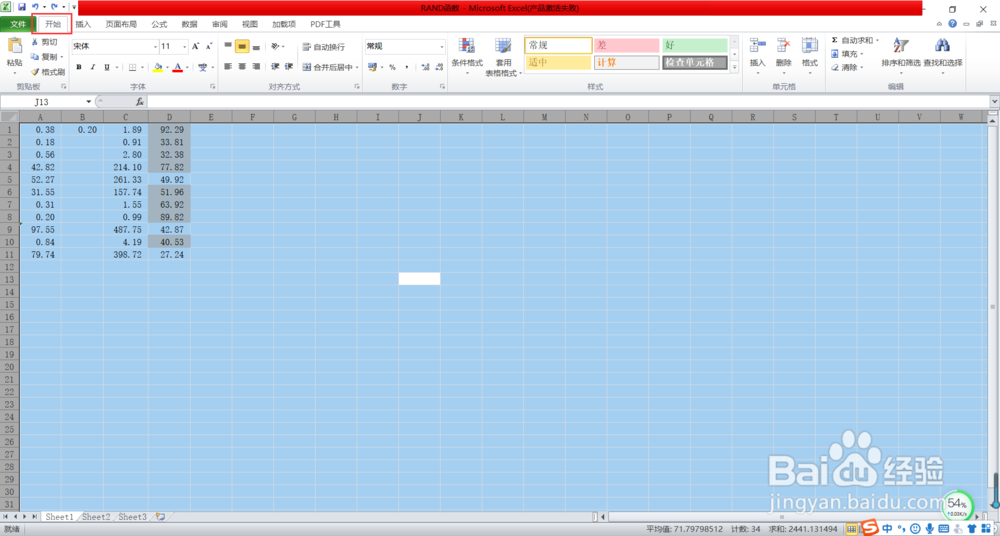
Task: Click 自动求和 AutoSum
Action: pyautogui.click(x=855, y=40)
